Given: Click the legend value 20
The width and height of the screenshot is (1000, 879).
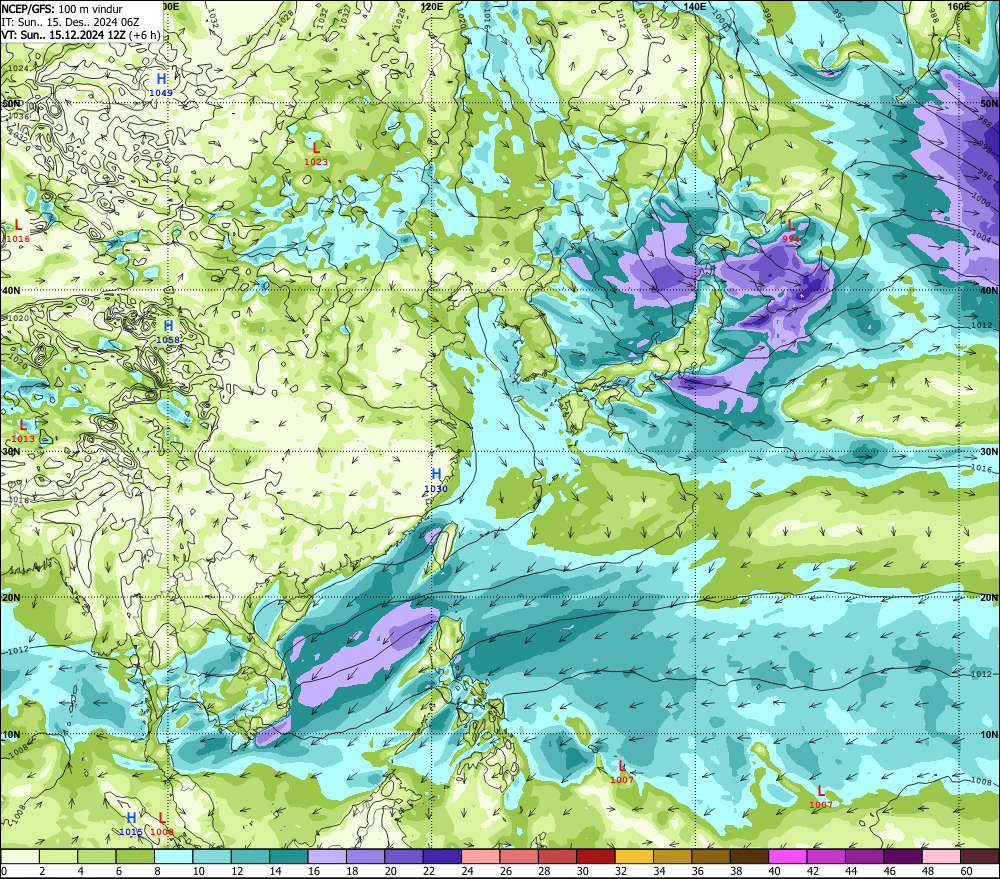Looking at the screenshot, I should (390, 871).
